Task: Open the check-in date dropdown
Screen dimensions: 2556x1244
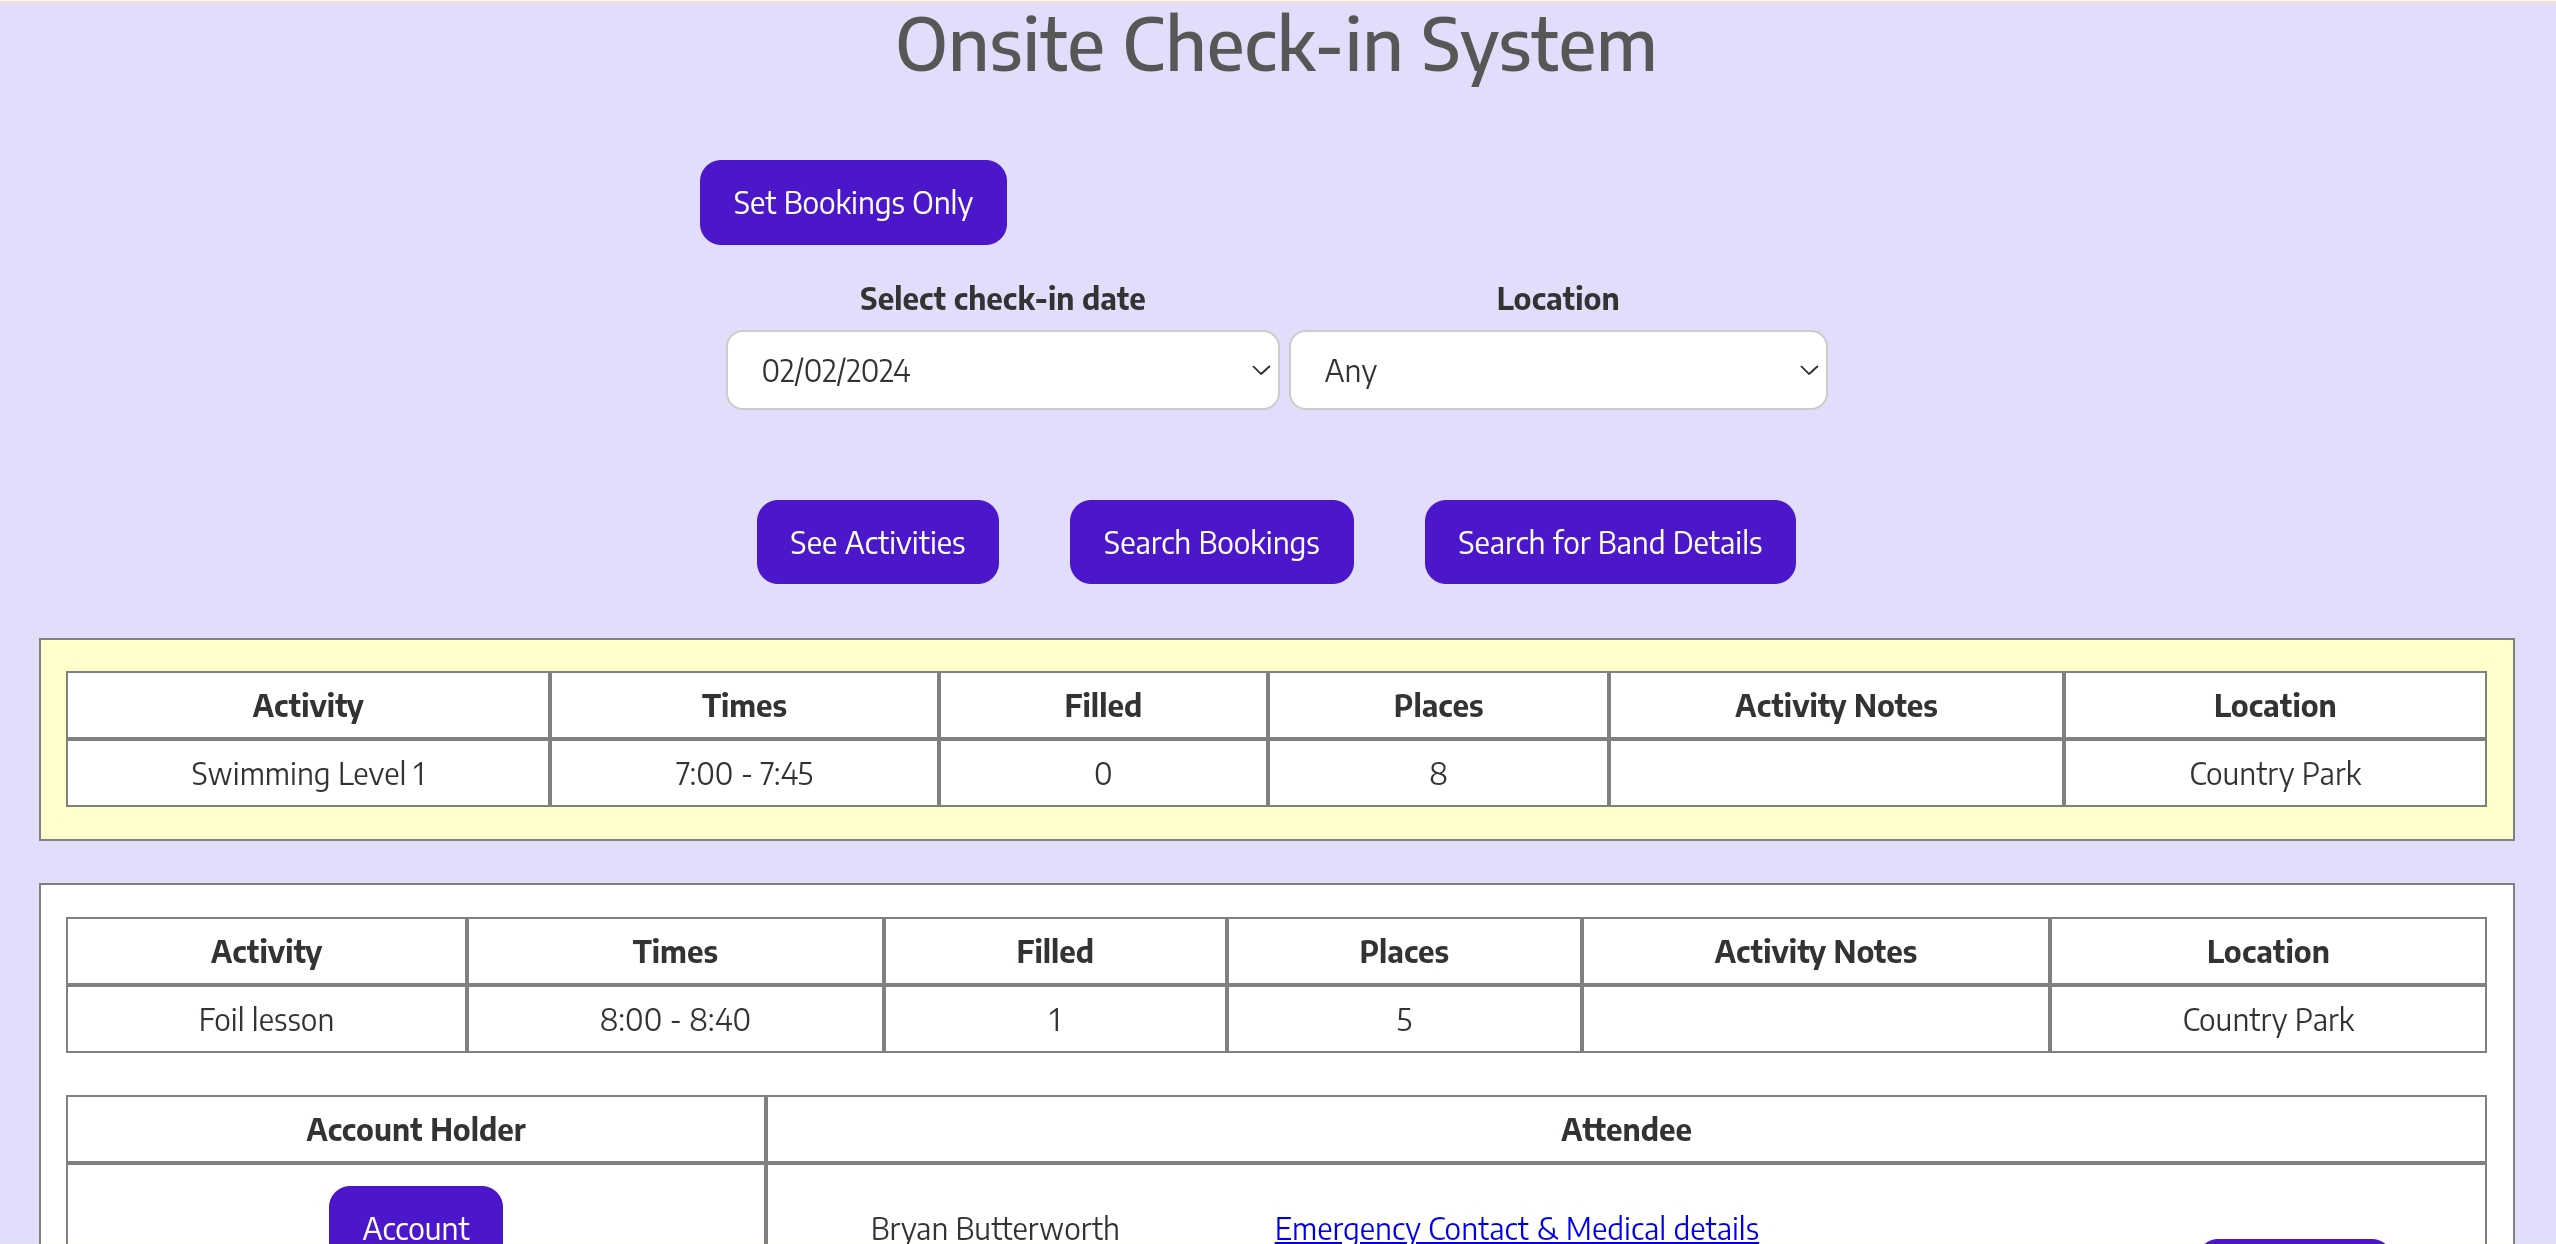Action: pyautogui.click(x=1002, y=370)
